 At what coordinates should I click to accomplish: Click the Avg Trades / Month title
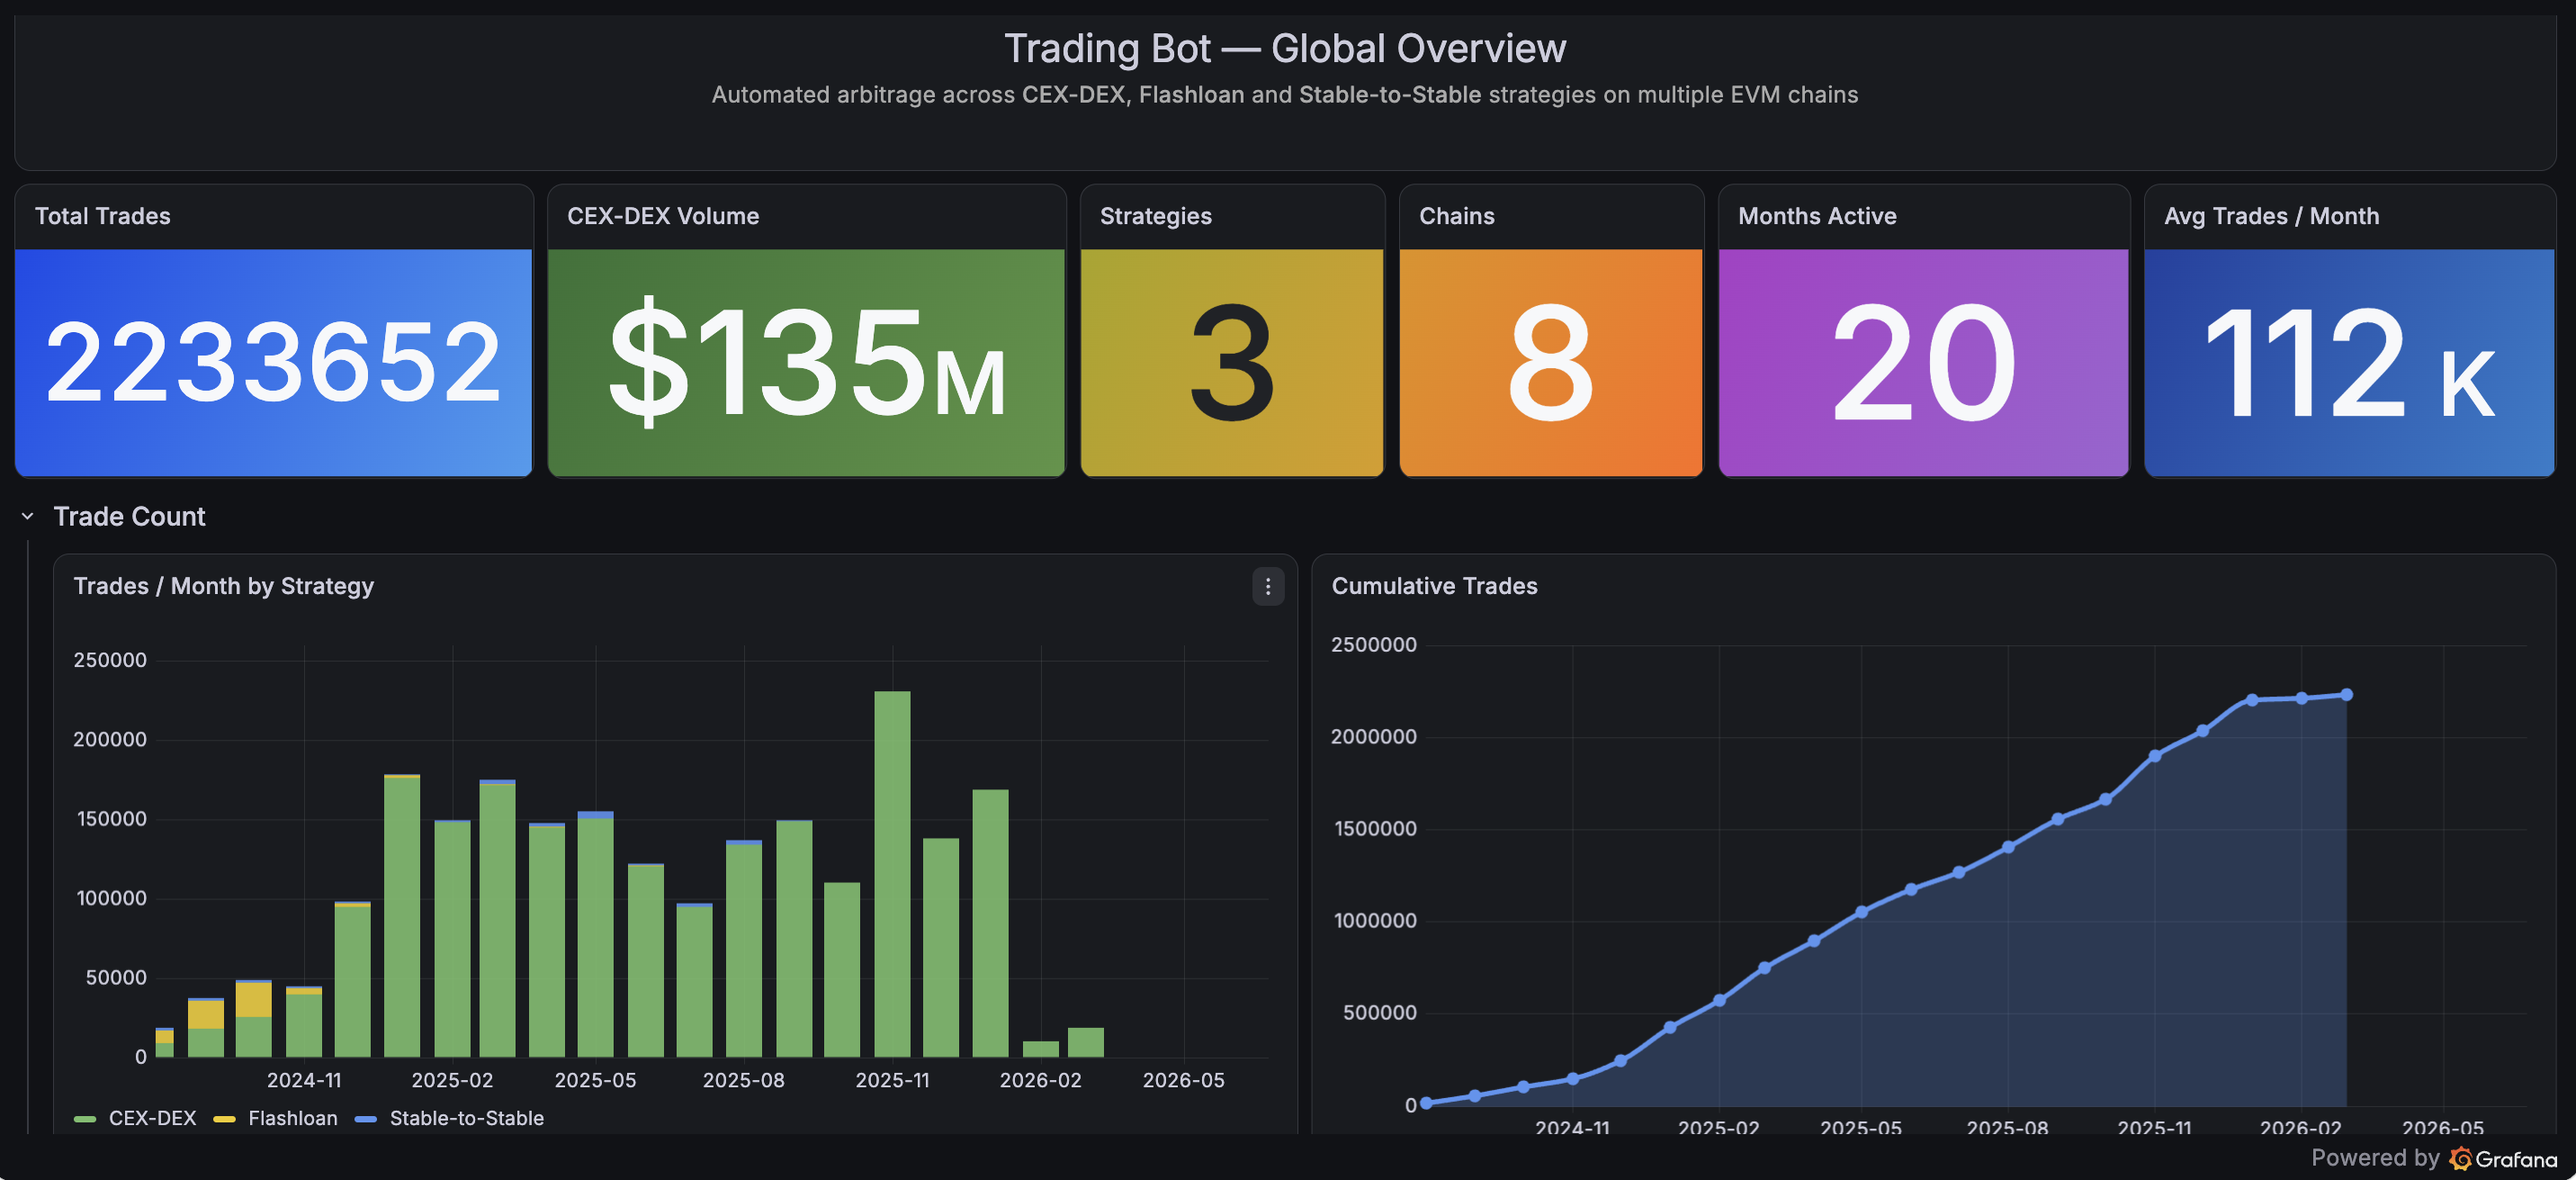pos(2271,216)
